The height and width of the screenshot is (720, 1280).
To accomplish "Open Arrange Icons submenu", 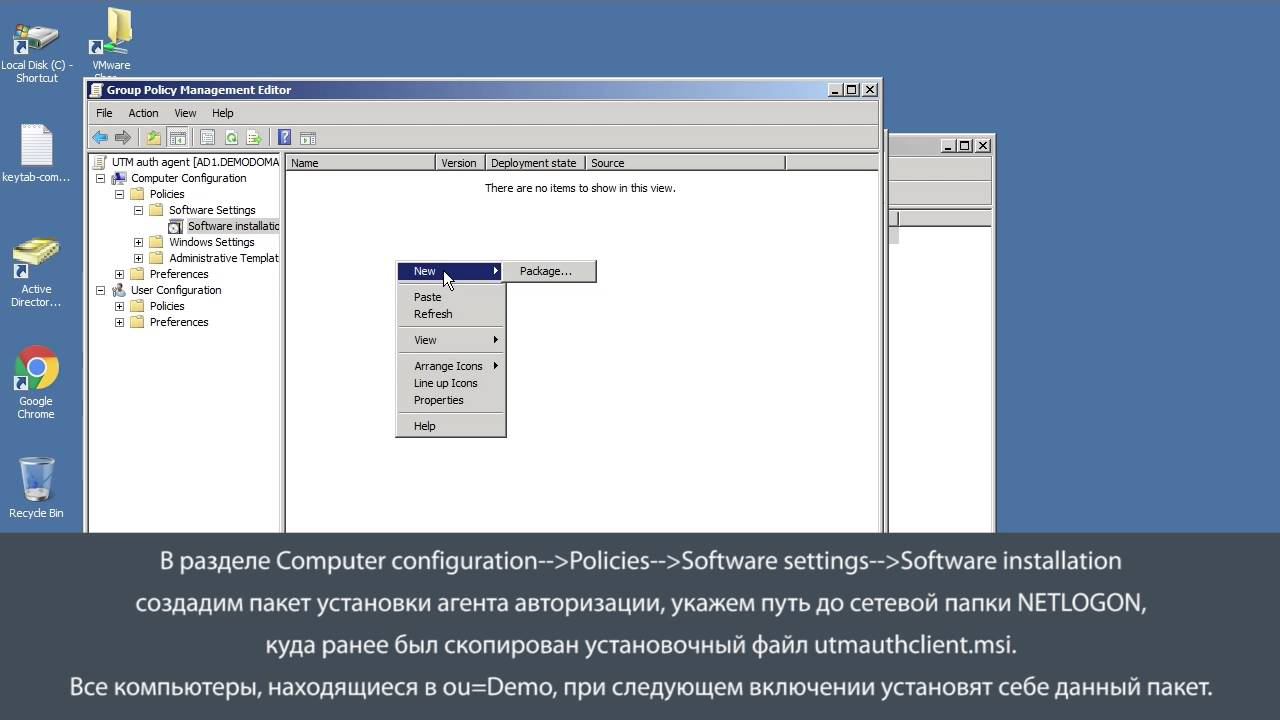I will (451, 366).
